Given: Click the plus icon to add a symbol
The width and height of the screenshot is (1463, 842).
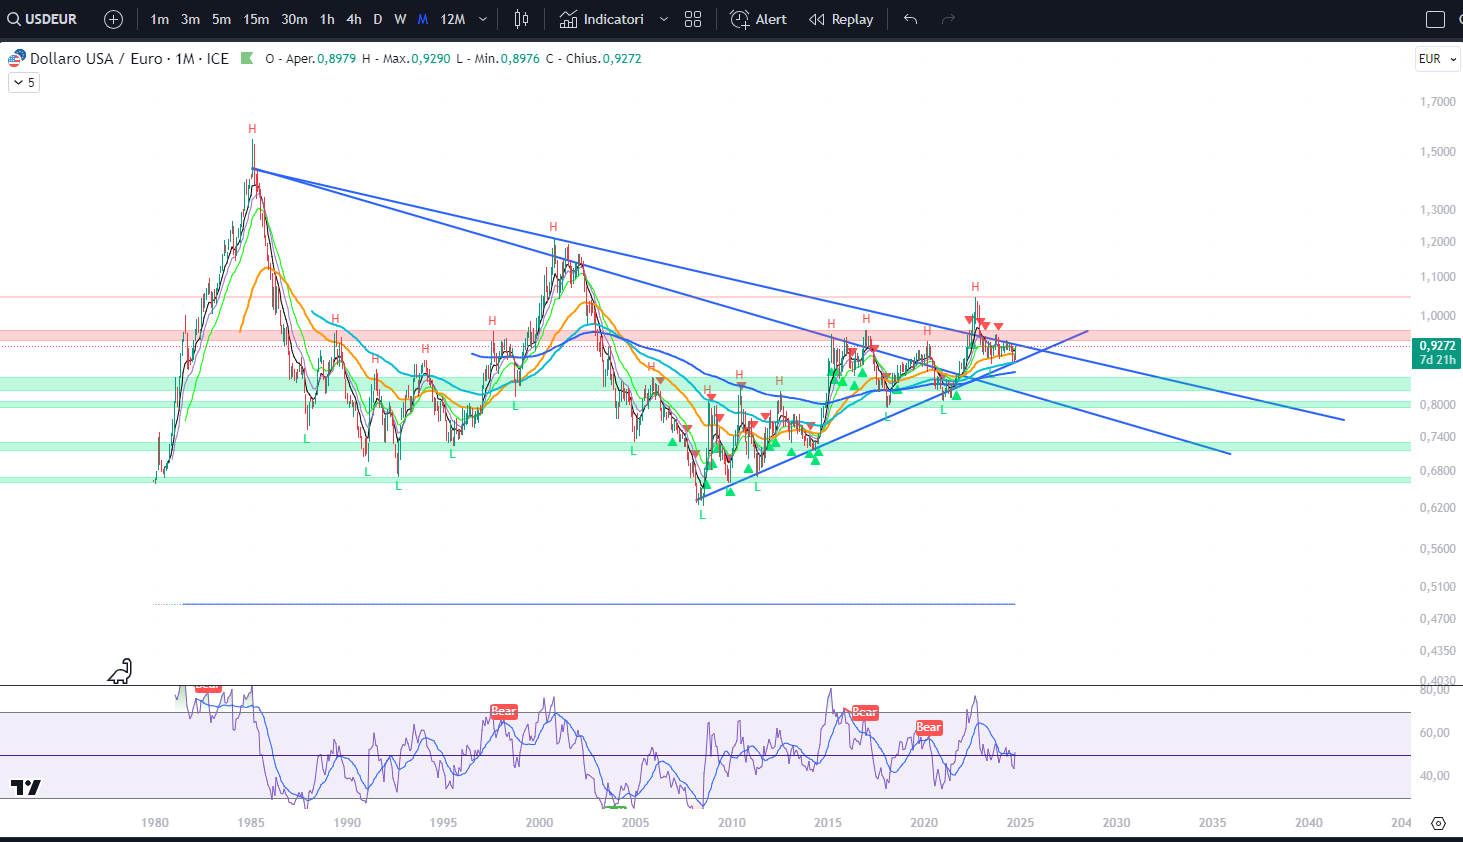Looking at the screenshot, I should click(113, 19).
